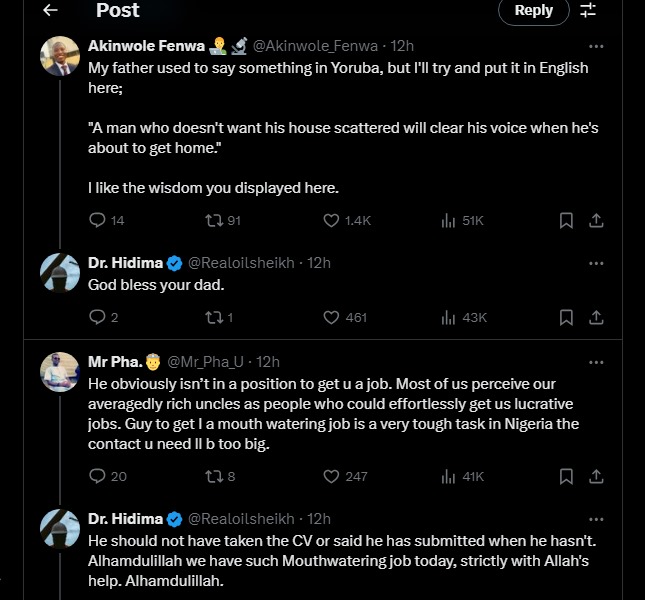Image resolution: width=645 pixels, height=600 pixels.
Task: Click the back arrow next to Post
Action: (50, 10)
